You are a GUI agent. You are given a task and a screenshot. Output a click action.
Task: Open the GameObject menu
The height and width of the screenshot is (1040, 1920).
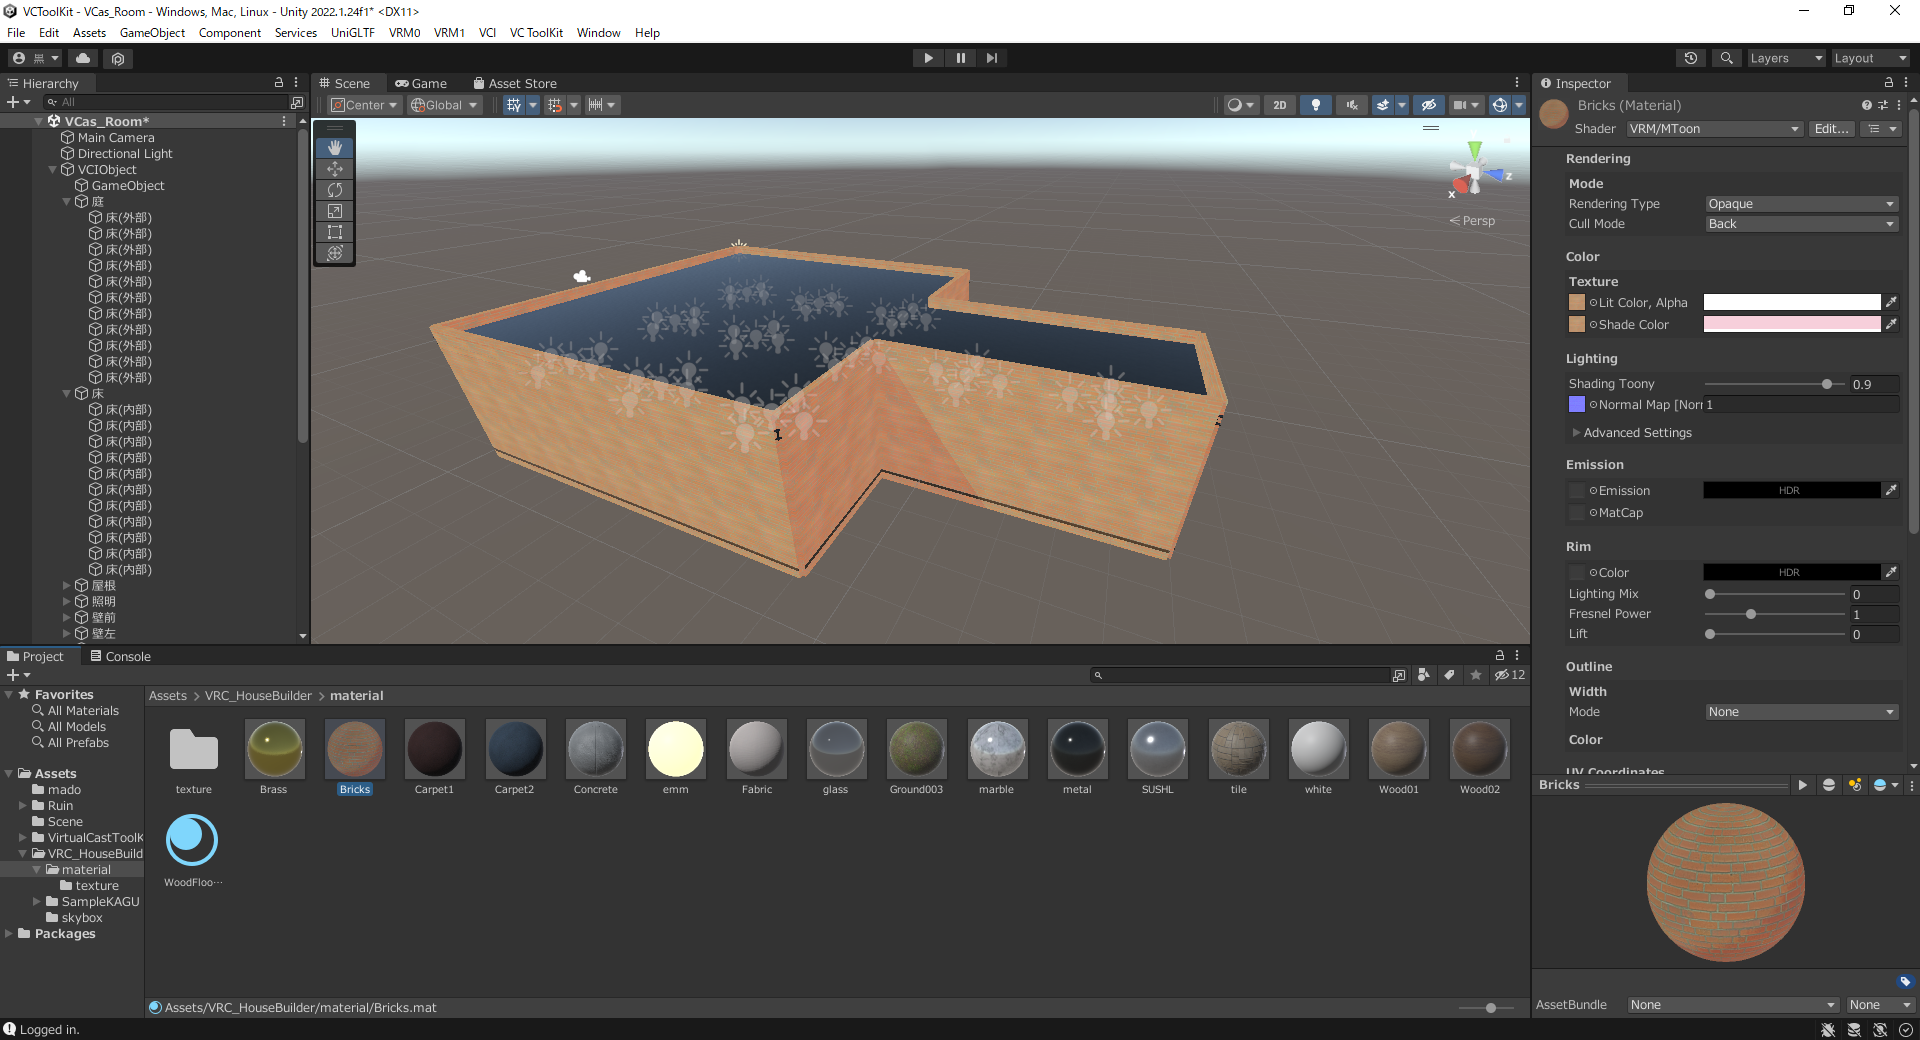pos(152,33)
